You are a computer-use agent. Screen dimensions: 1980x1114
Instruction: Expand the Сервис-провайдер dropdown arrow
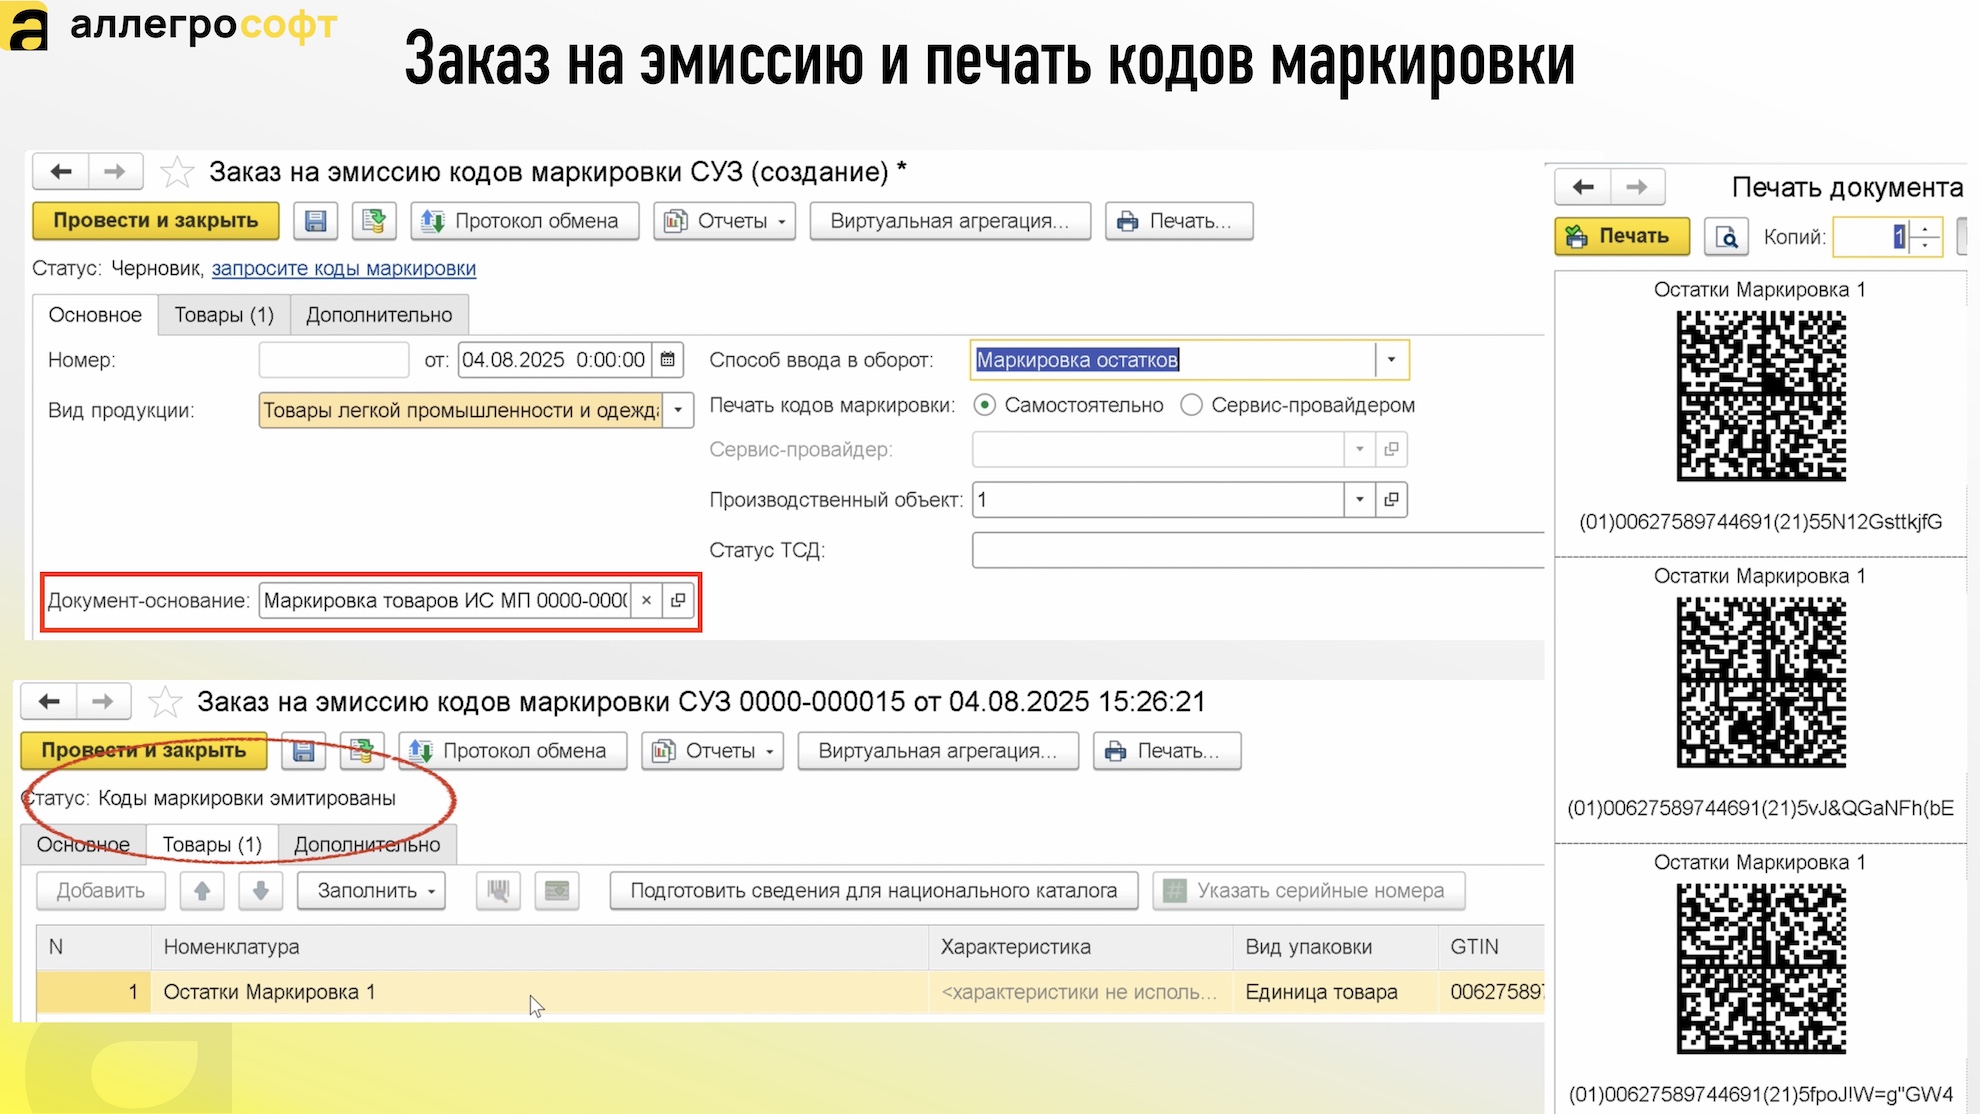pyautogui.click(x=1360, y=450)
